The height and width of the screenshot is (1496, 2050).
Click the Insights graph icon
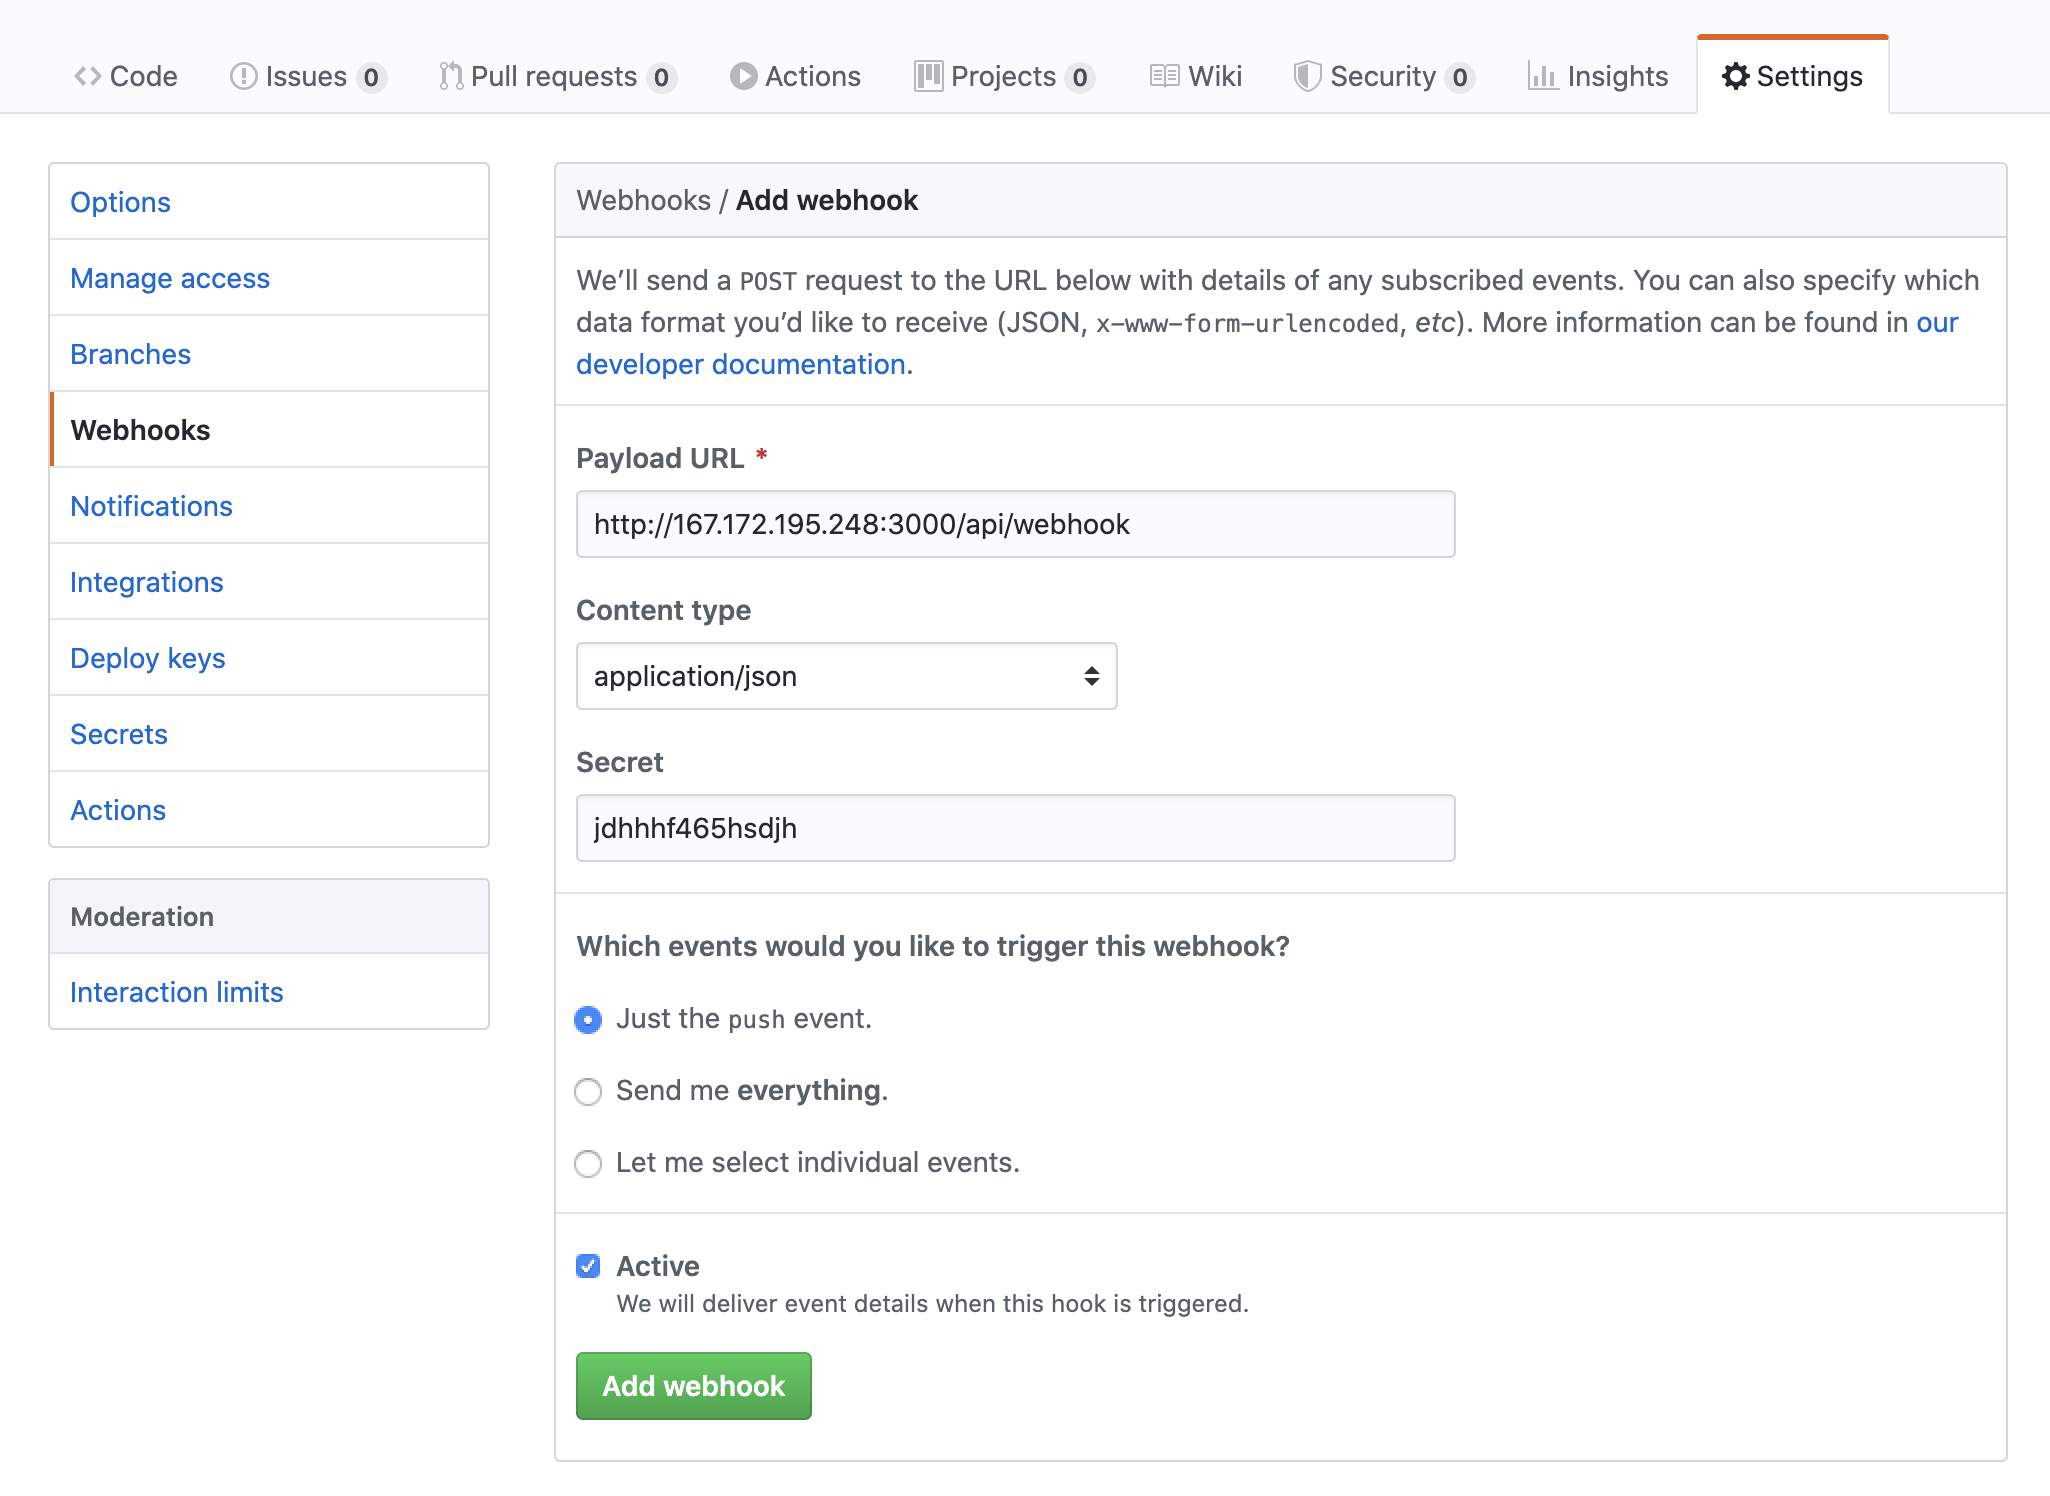coord(1543,76)
